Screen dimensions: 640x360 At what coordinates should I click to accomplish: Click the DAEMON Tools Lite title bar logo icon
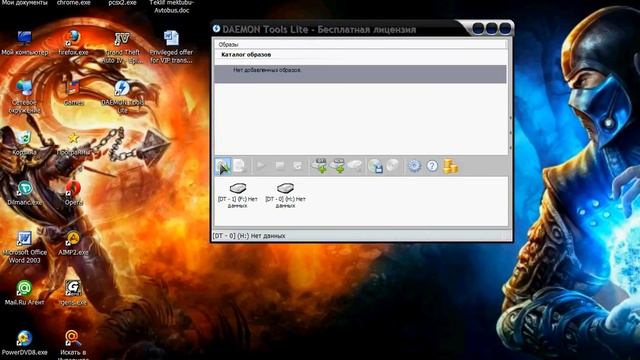(x=216, y=29)
